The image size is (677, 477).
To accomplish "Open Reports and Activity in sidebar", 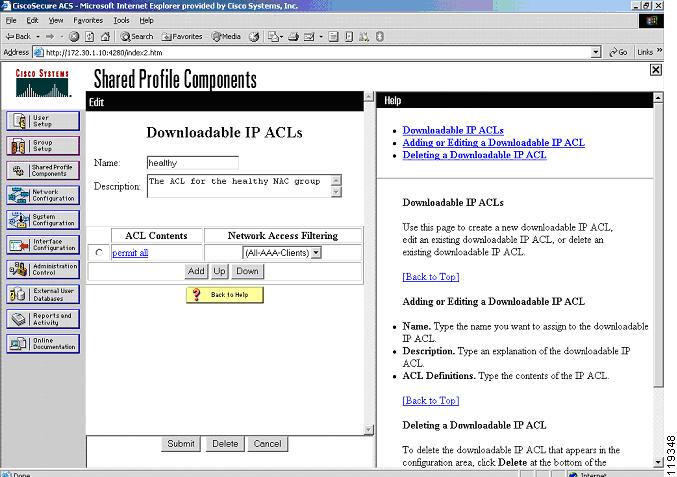I will [43, 319].
